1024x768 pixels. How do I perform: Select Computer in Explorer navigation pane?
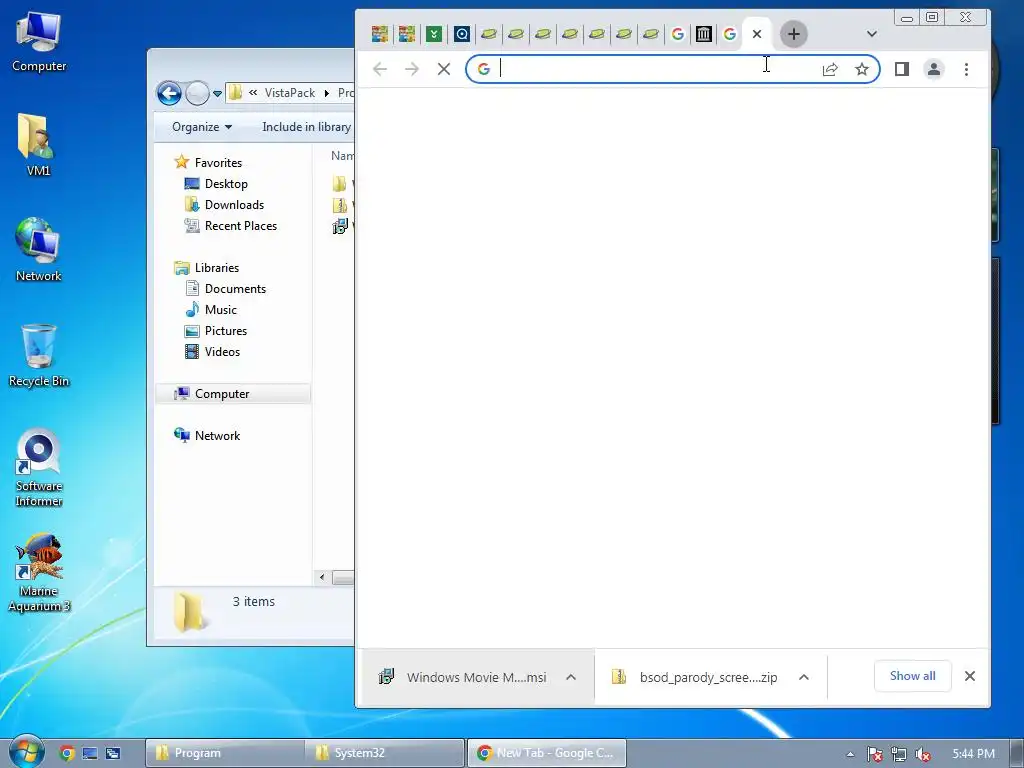pos(222,394)
